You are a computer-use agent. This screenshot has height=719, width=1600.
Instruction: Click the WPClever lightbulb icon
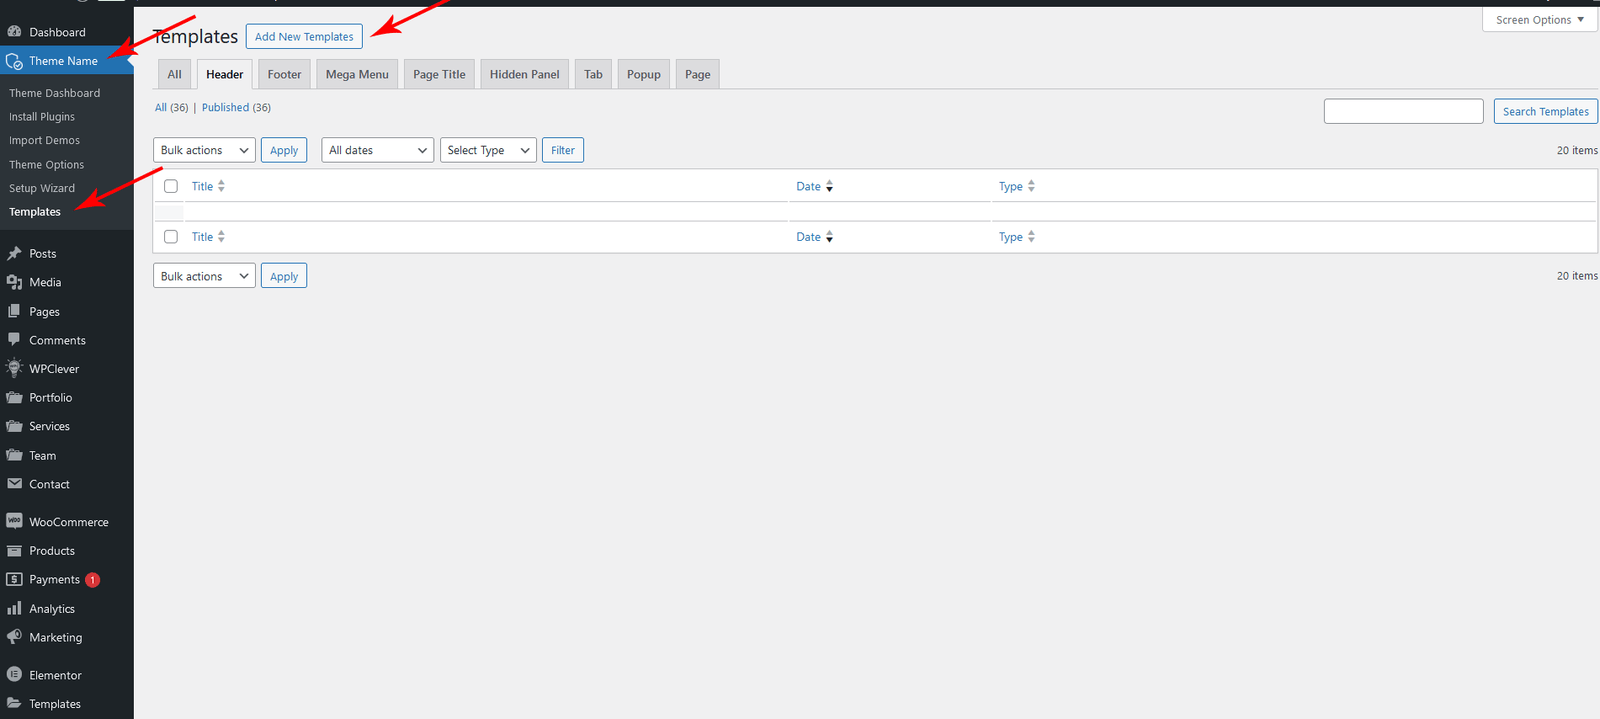[14, 368]
